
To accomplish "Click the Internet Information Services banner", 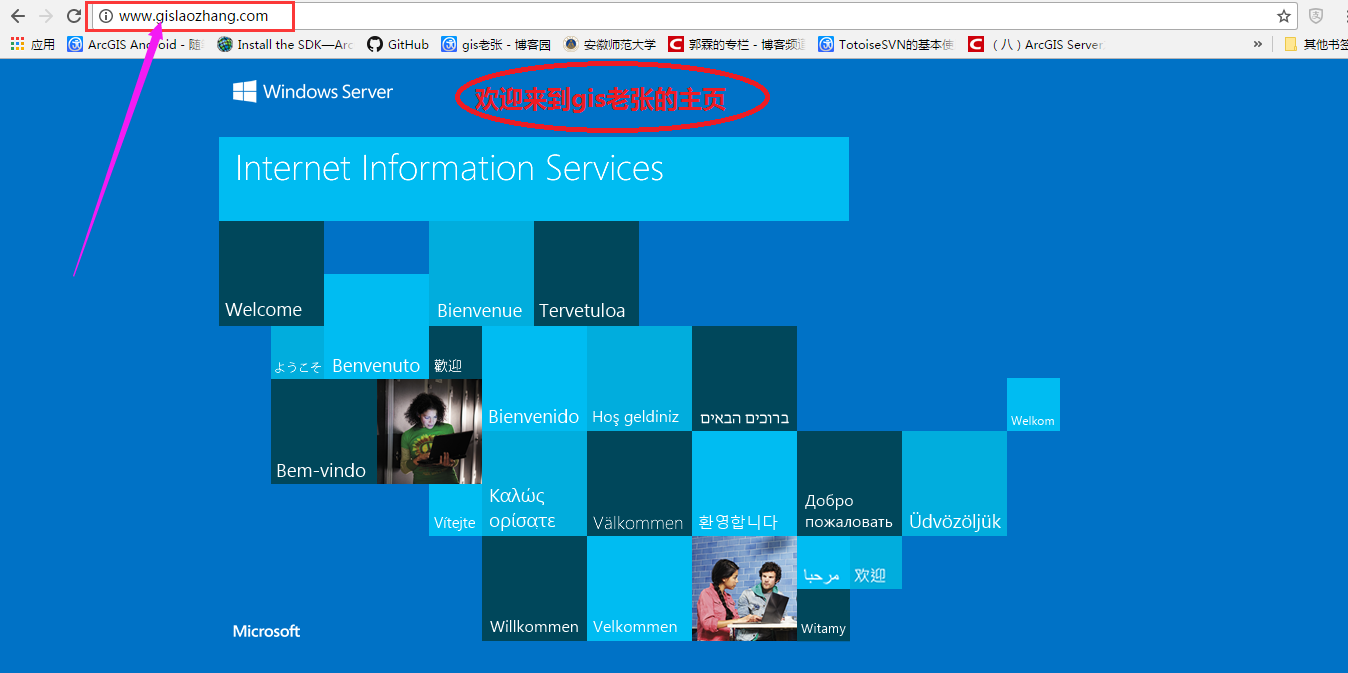I will pyautogui.click(x=534, y=179).
